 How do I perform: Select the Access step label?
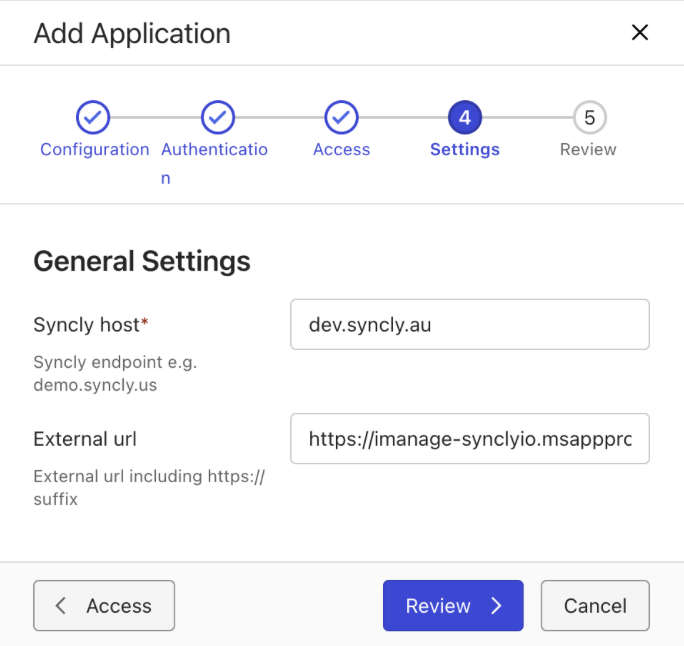[342, 150]
